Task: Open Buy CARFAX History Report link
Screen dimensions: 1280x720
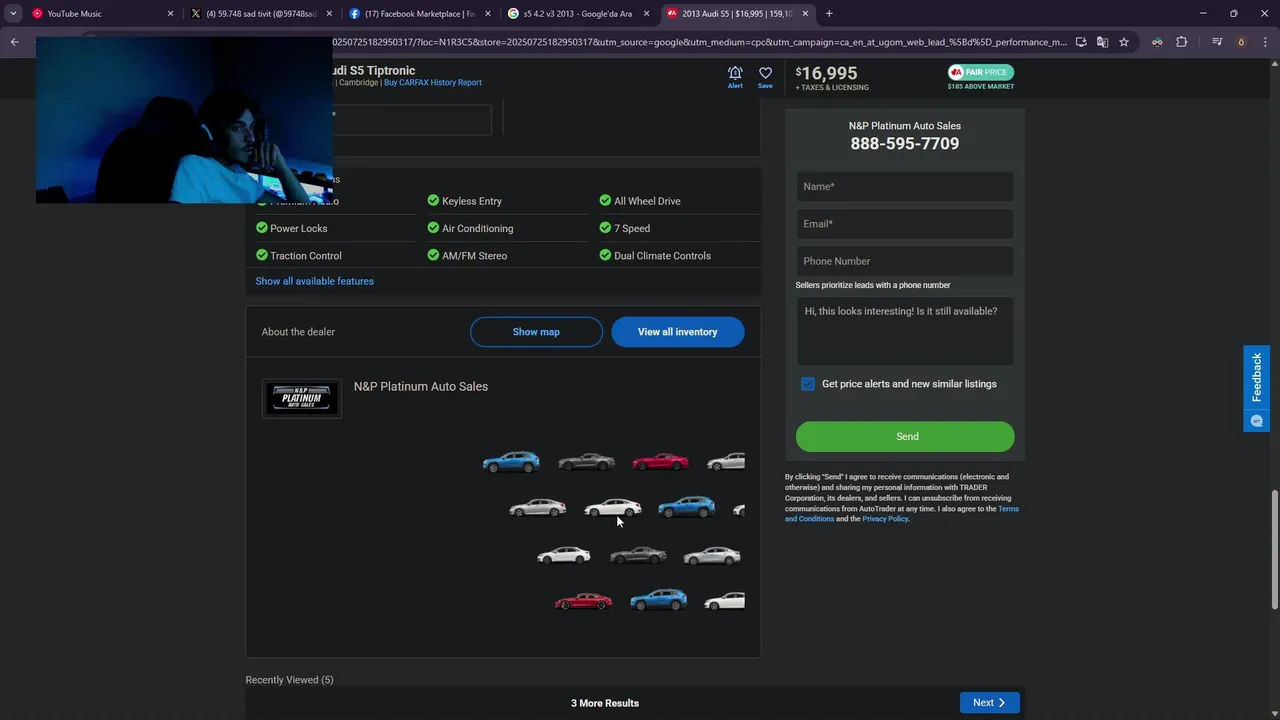Action: click(x=433, y=83)
